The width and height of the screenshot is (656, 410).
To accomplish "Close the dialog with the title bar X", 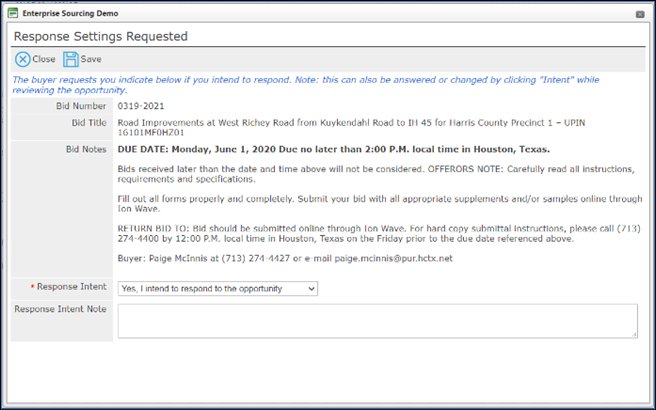I will (x=640, y=14).
